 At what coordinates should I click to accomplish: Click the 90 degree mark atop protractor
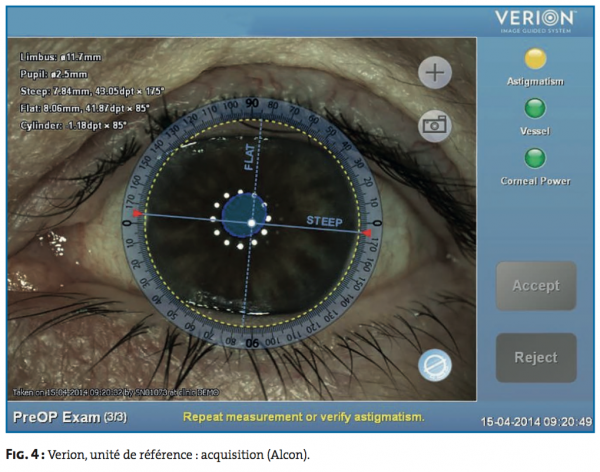253,103
